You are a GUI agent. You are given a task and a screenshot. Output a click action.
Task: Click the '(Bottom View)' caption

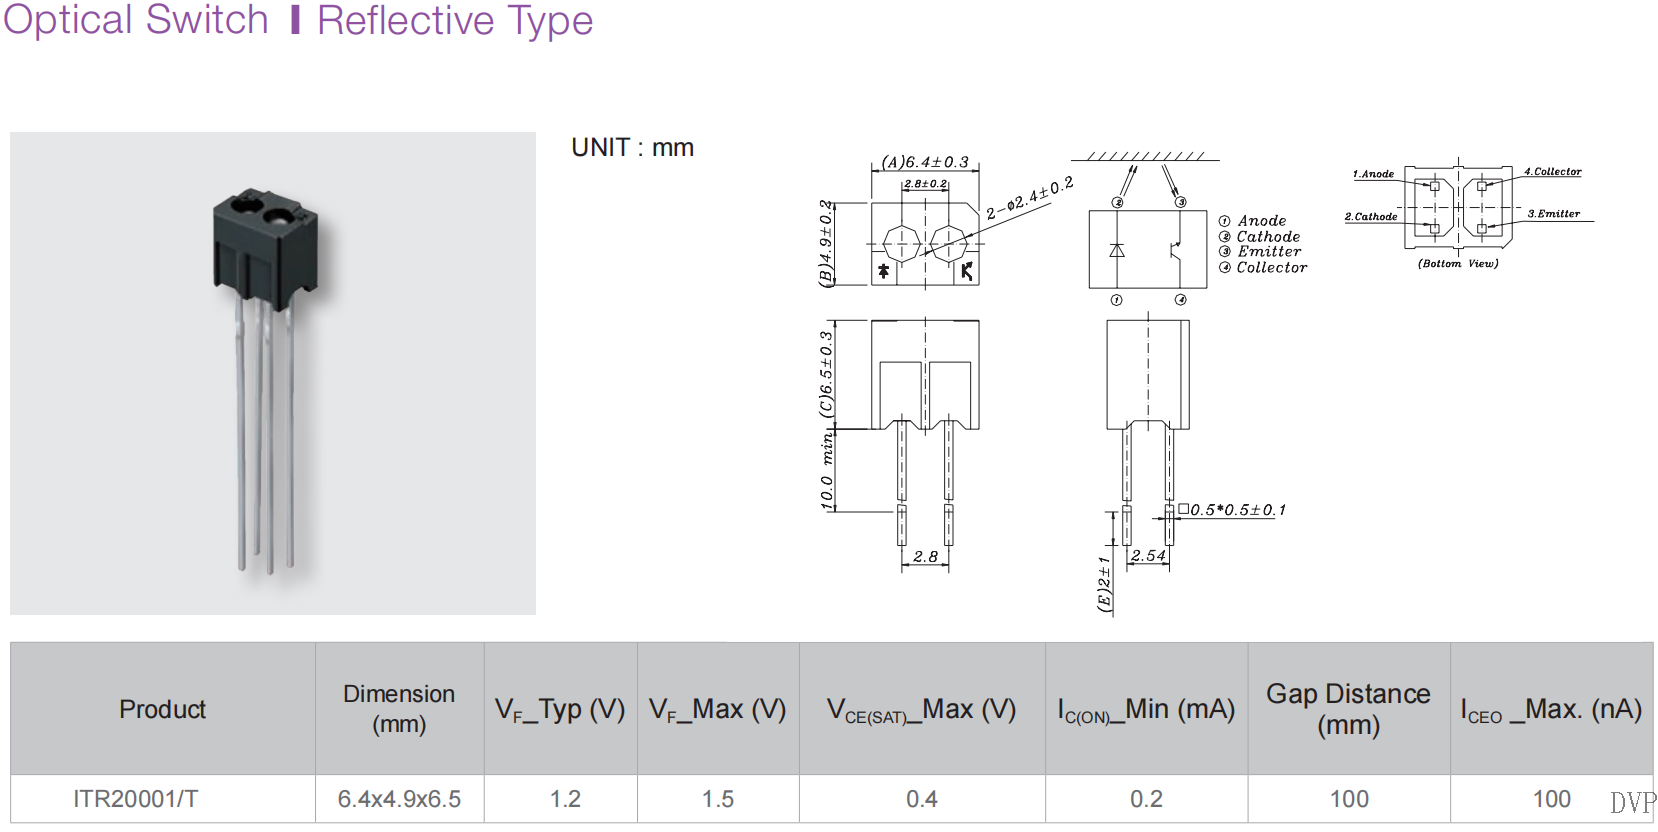point(1458,264)
